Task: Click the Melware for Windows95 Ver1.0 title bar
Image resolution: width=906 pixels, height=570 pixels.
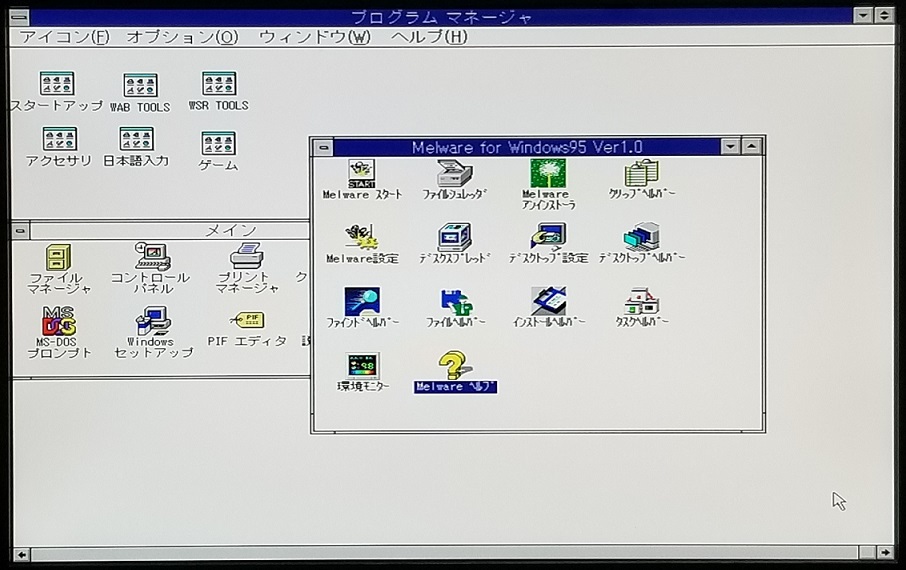Action: pos(527,147)
